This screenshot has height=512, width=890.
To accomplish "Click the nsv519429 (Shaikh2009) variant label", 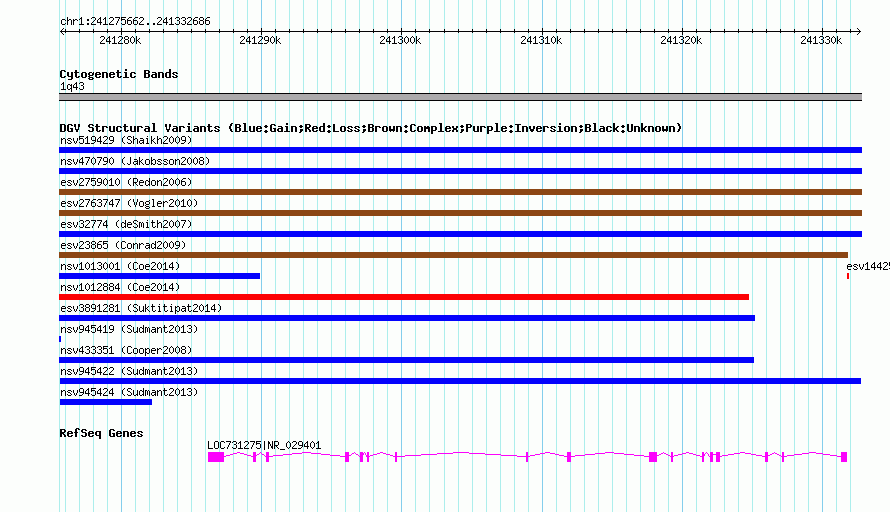I will (x=126, y=140).
